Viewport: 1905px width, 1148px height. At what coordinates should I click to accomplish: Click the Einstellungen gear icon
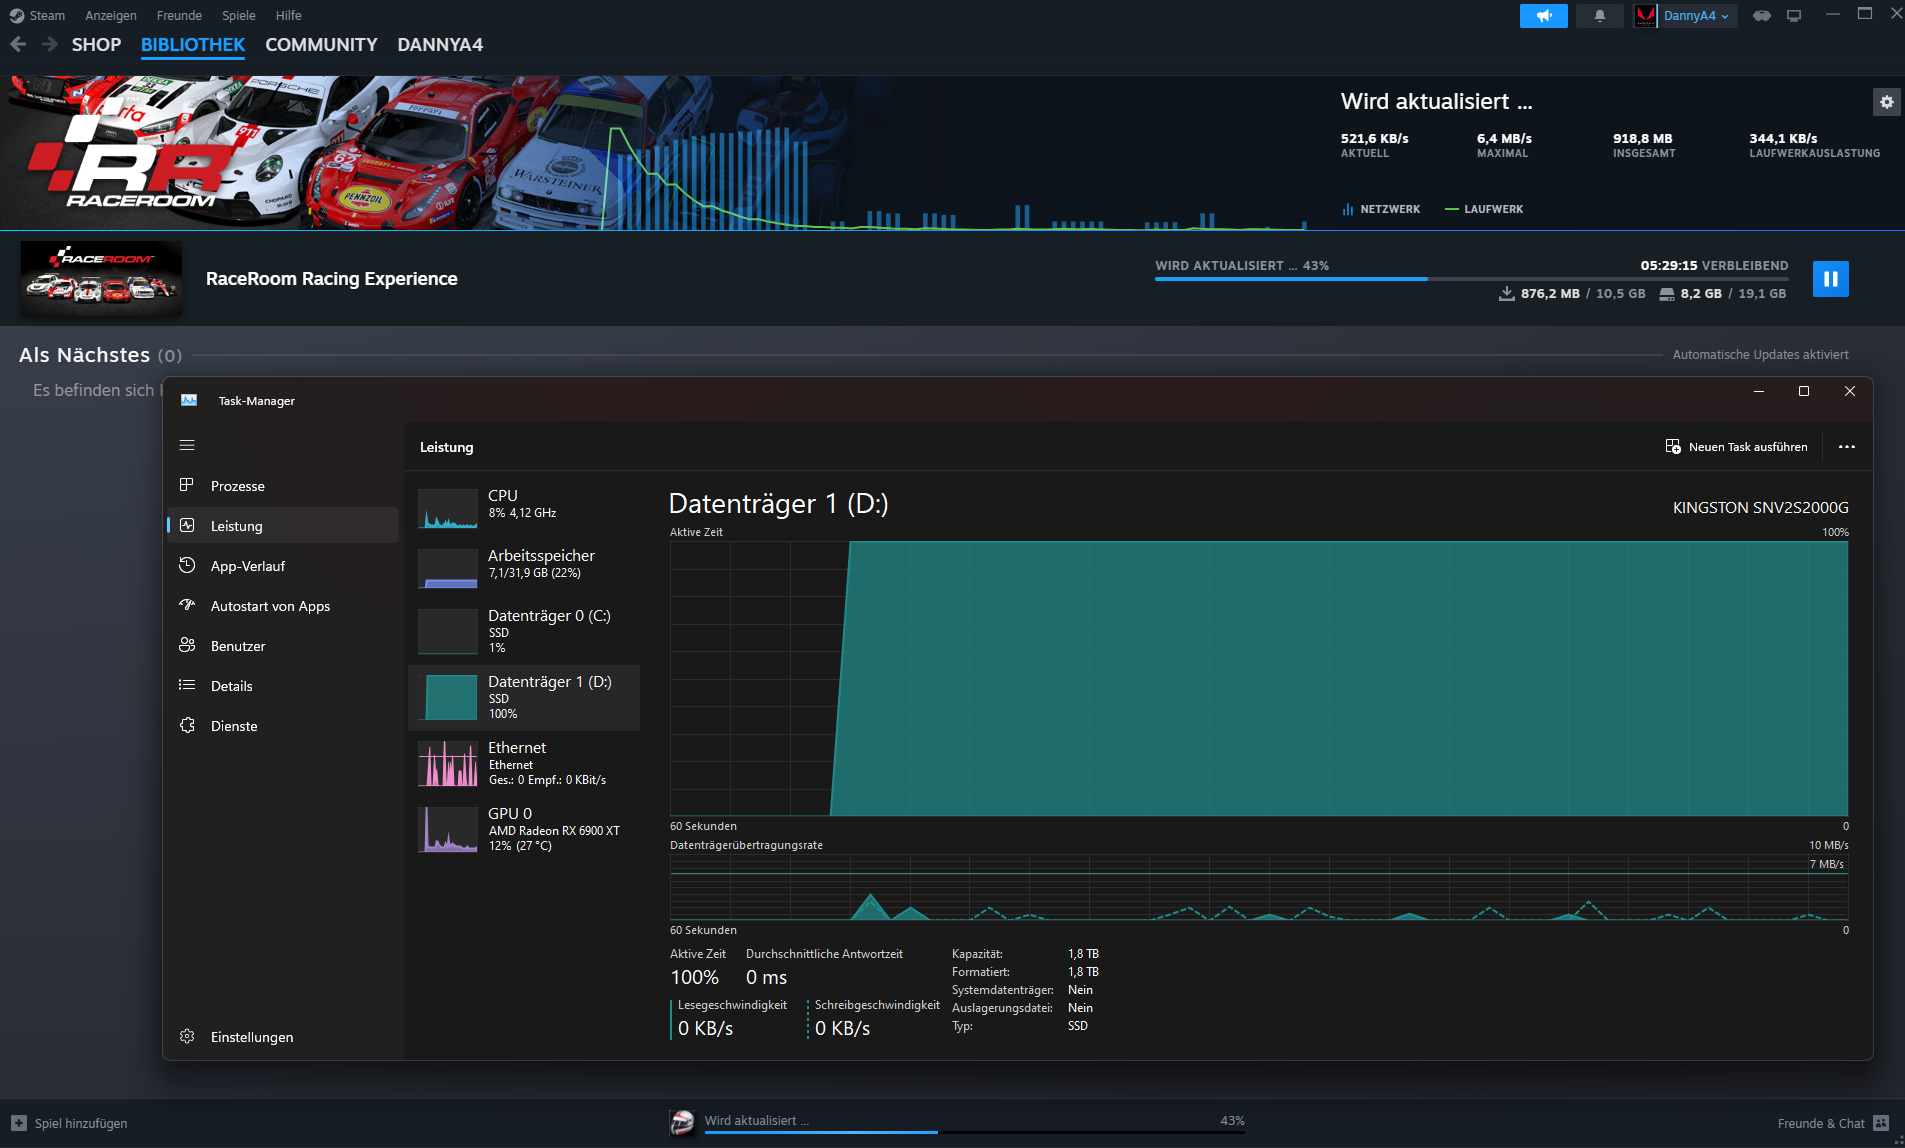tap(187, 1036)
